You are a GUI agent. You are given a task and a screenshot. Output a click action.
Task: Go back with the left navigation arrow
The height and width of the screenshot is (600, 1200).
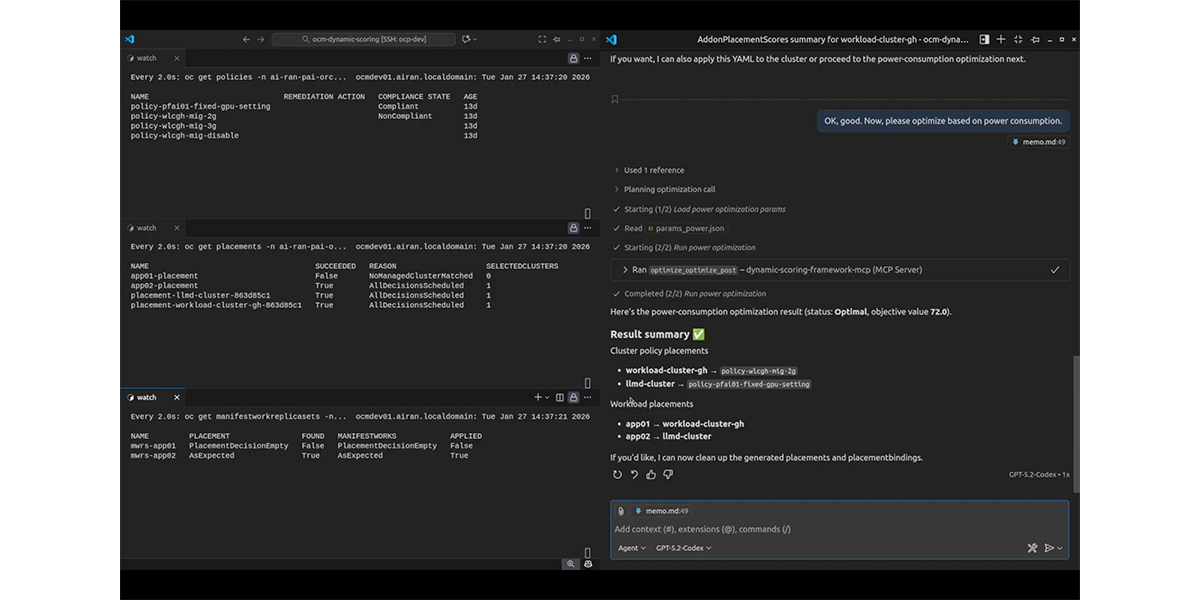[247, 40]
